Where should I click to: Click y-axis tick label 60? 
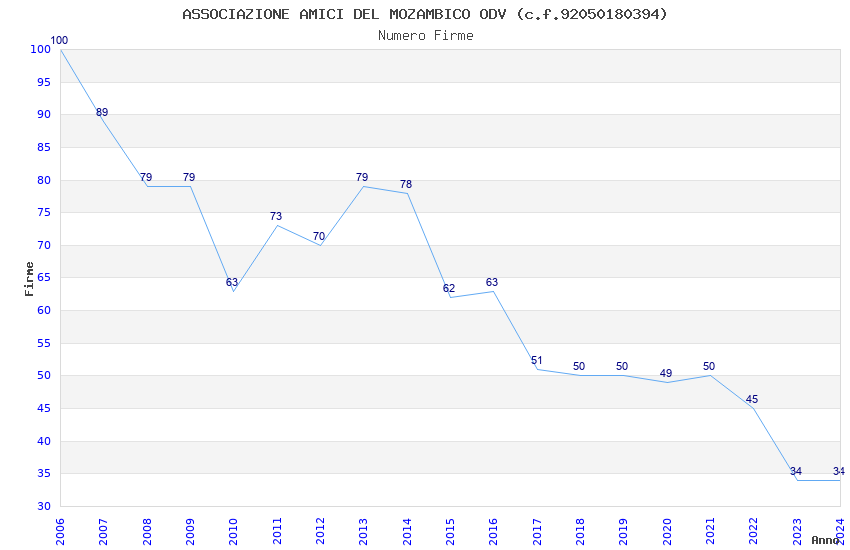pyautogui.click(x=44, y=310)
